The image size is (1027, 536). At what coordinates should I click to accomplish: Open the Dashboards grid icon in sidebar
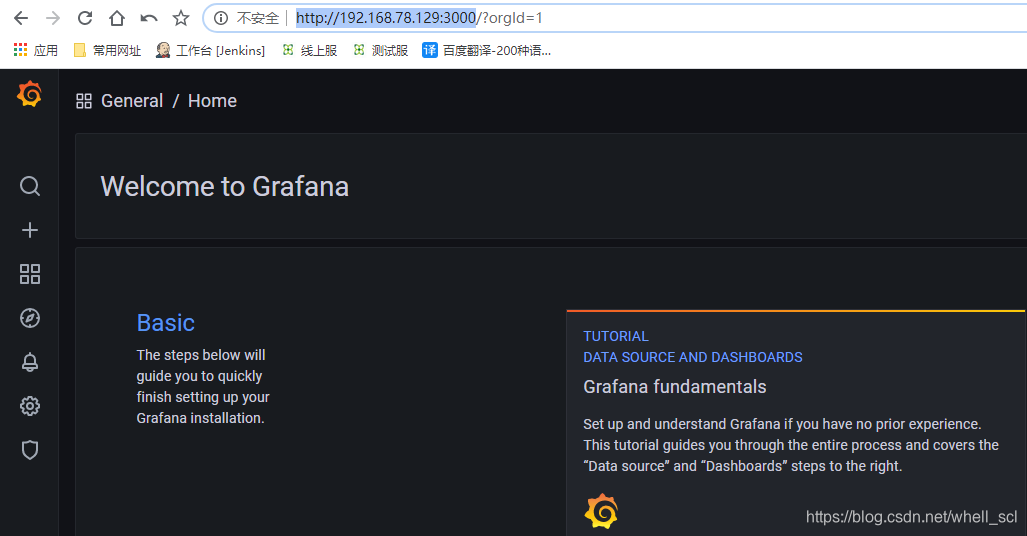tap(29, 274)
